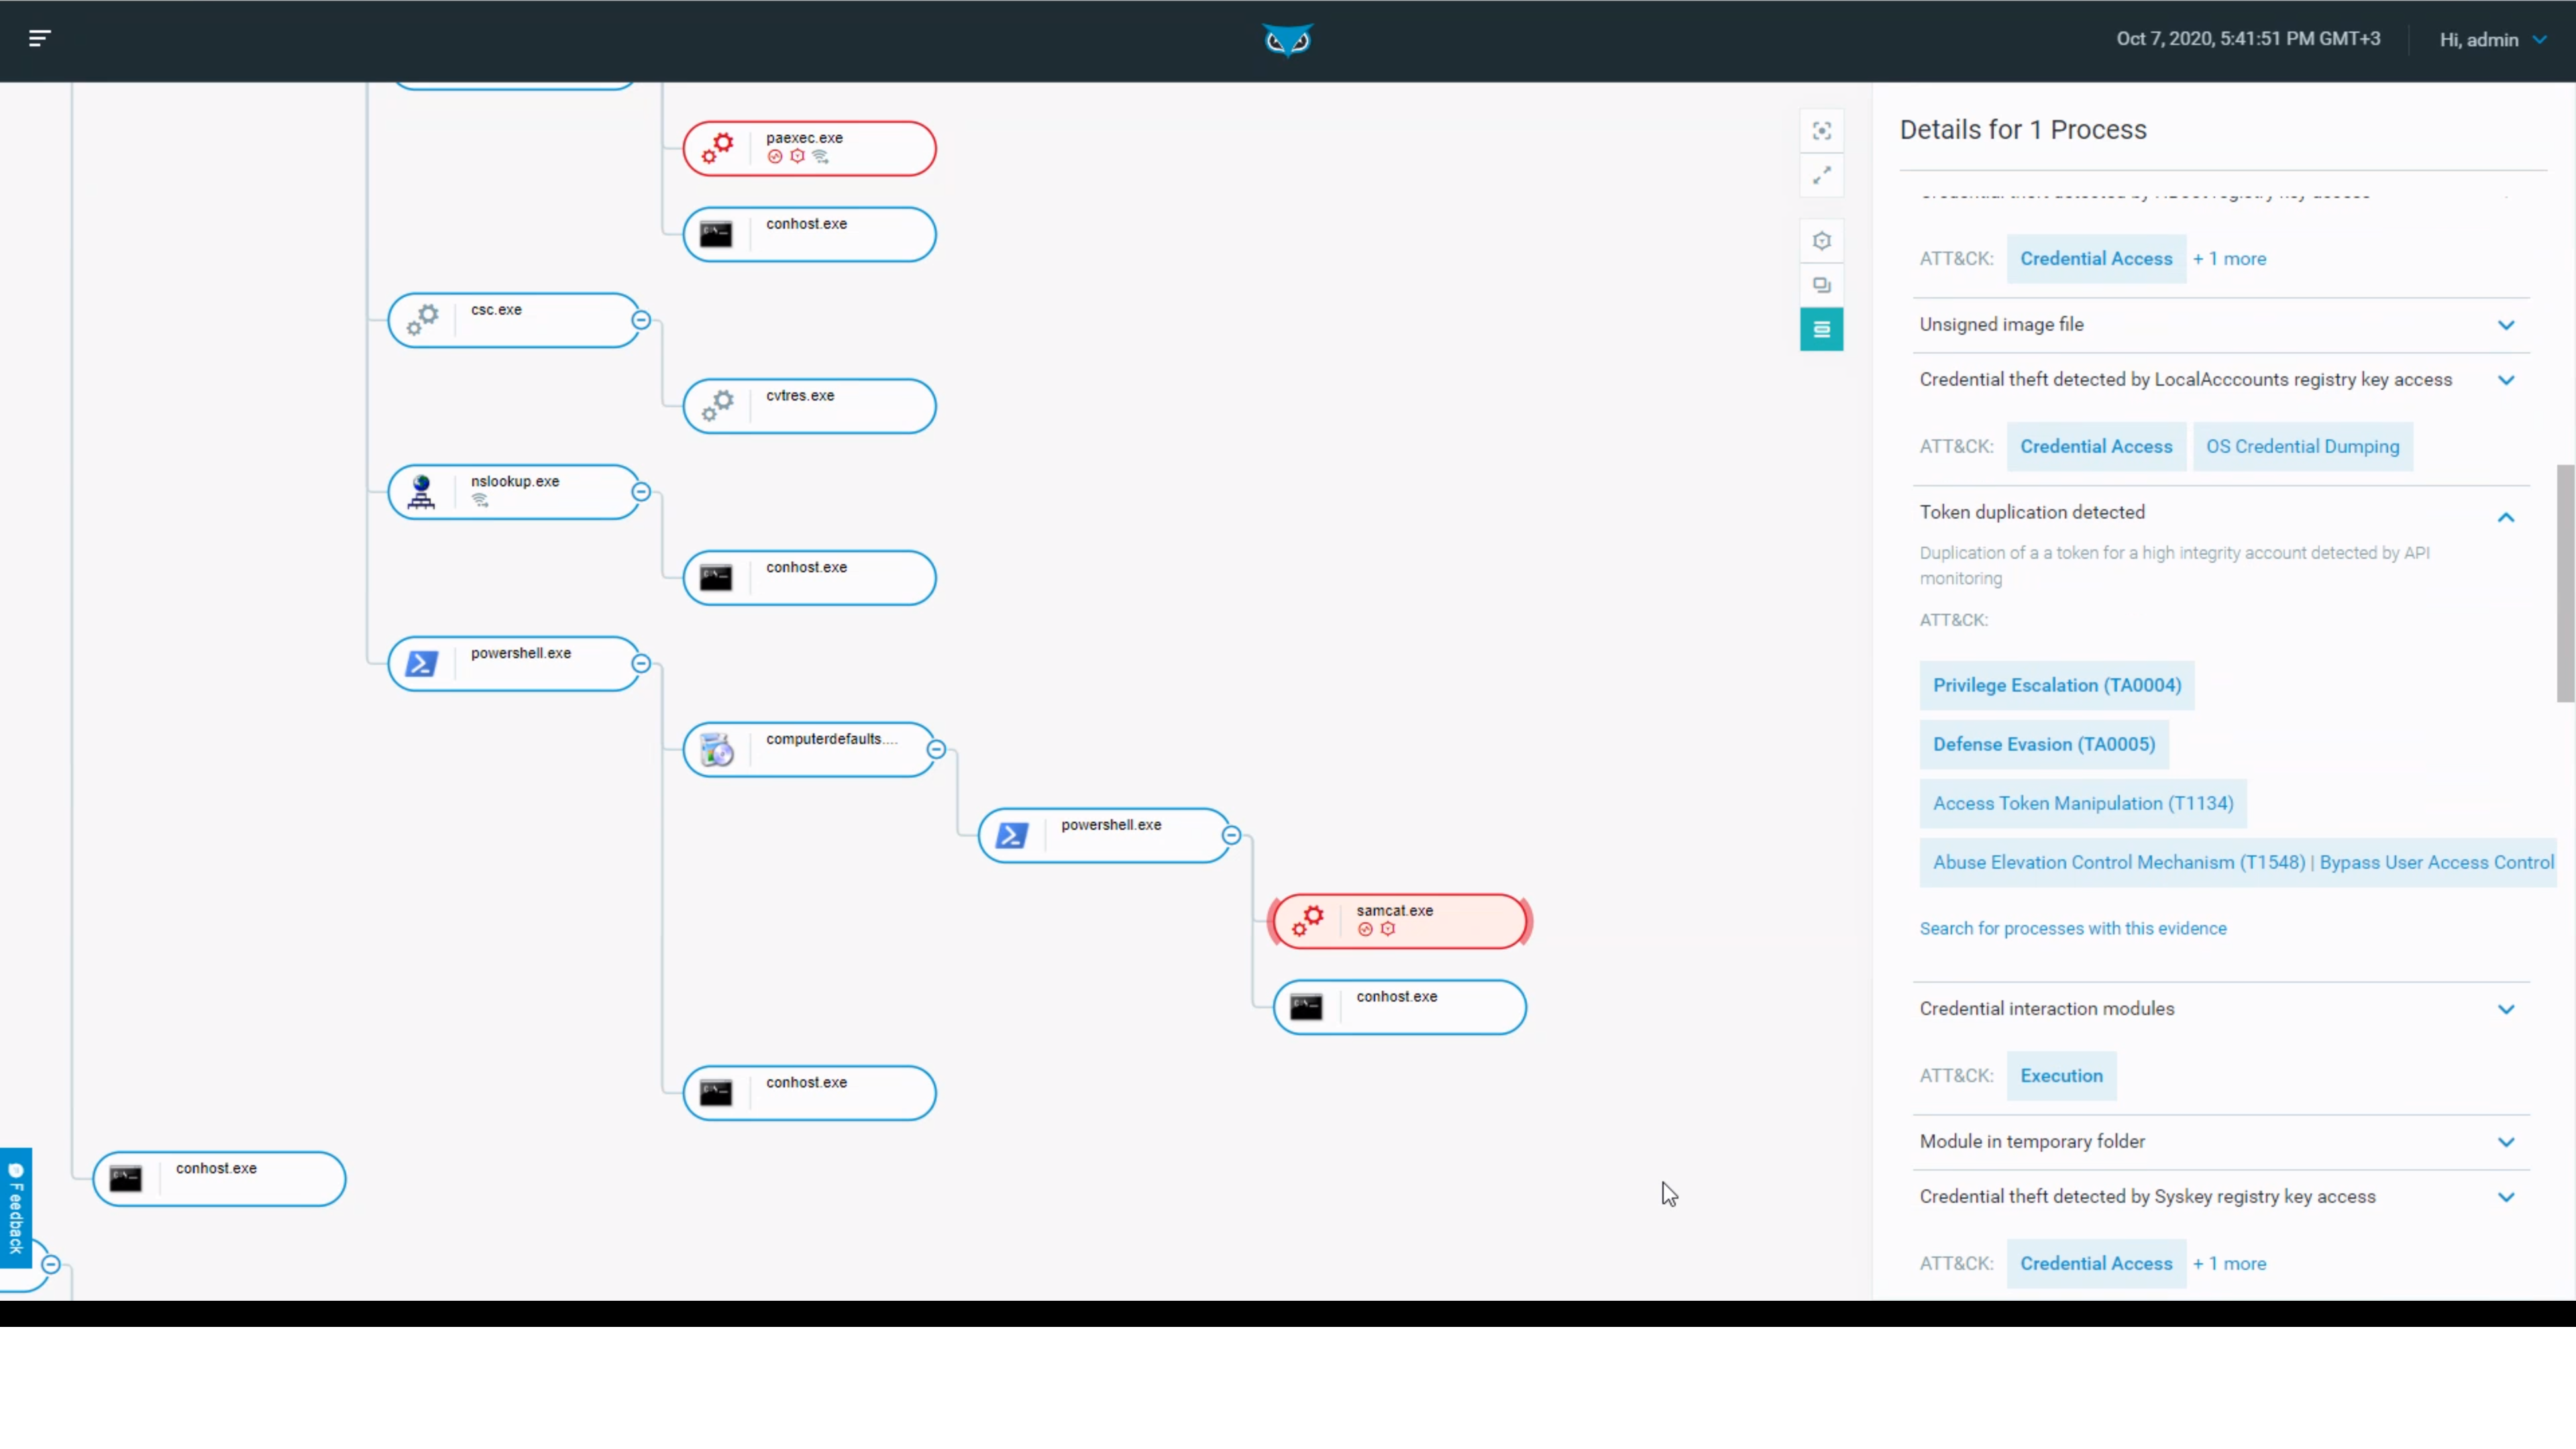Open the Feedback side tab
This screenshot has width=2576, height=1449.
click(x=16, y=1208)
